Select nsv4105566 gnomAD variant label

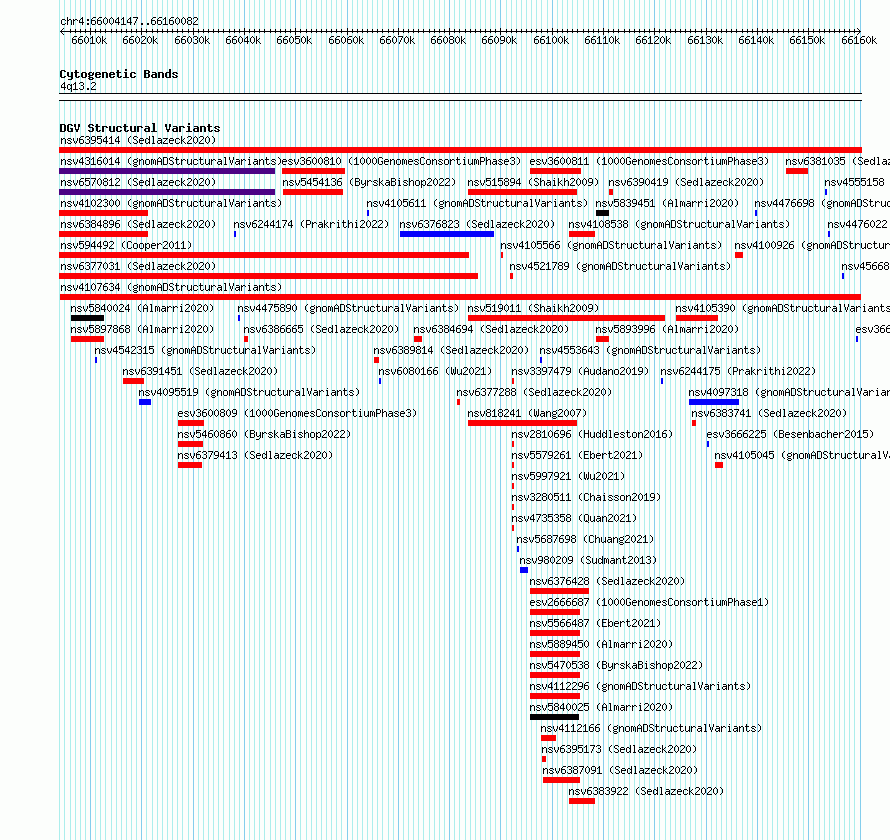[611, 245]
